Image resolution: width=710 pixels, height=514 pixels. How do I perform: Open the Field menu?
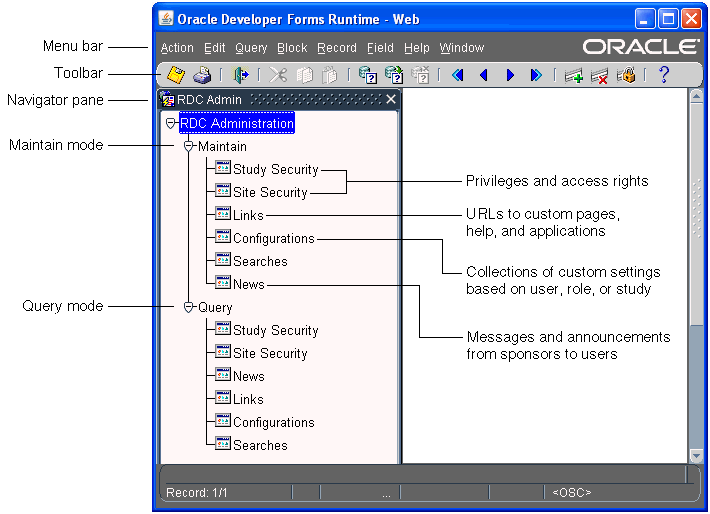pyautogui.click(x=380, y=48)
